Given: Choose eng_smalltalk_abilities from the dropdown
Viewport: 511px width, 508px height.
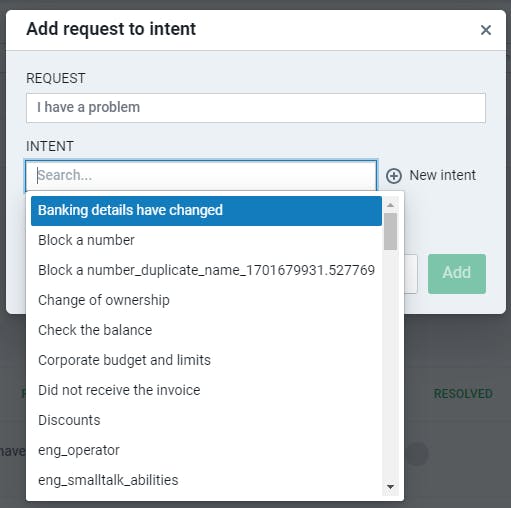Looking at the screenshot, I should pyautogui.click(x=206, y=480).
